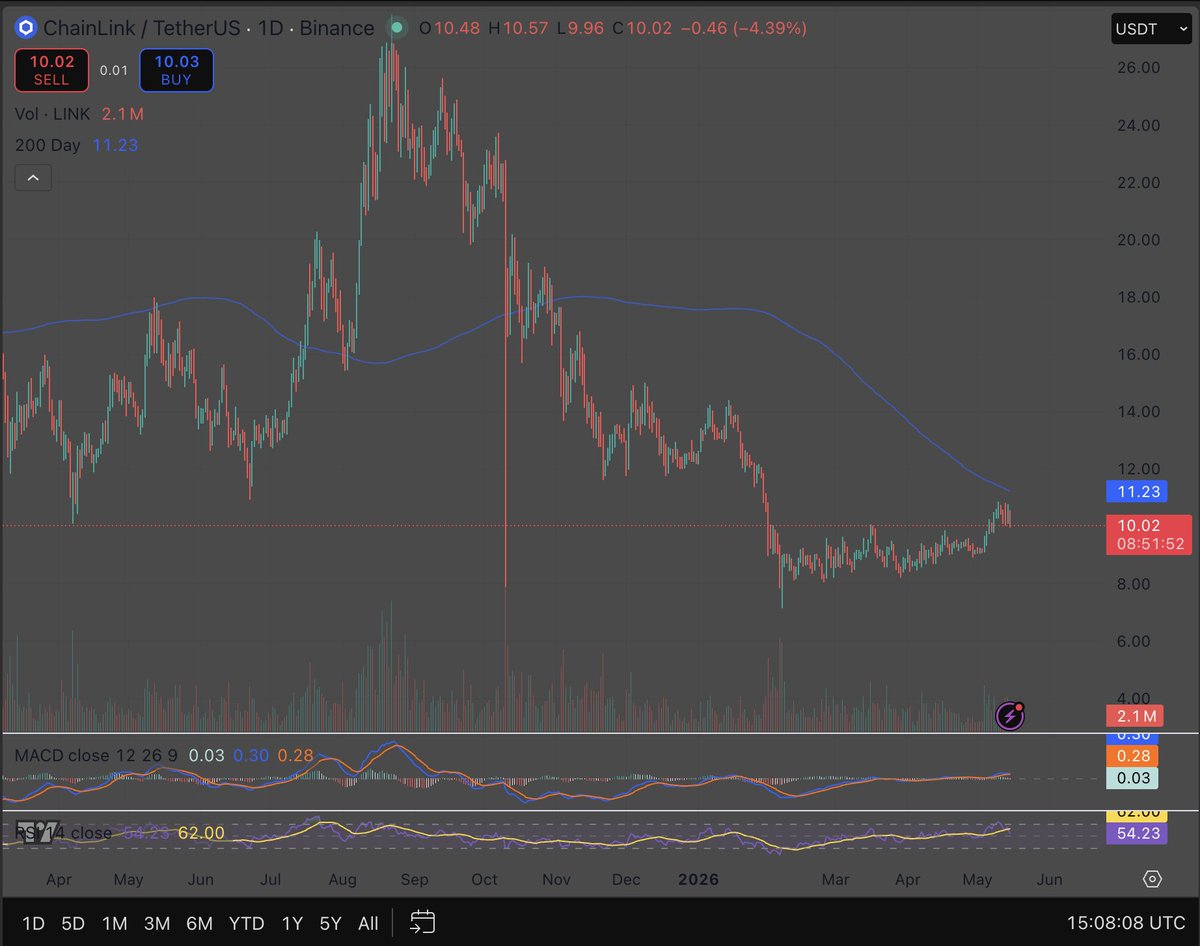Switch to the 5Y time range
This screenshot has width=1200, height=946.
pos(330,923)
